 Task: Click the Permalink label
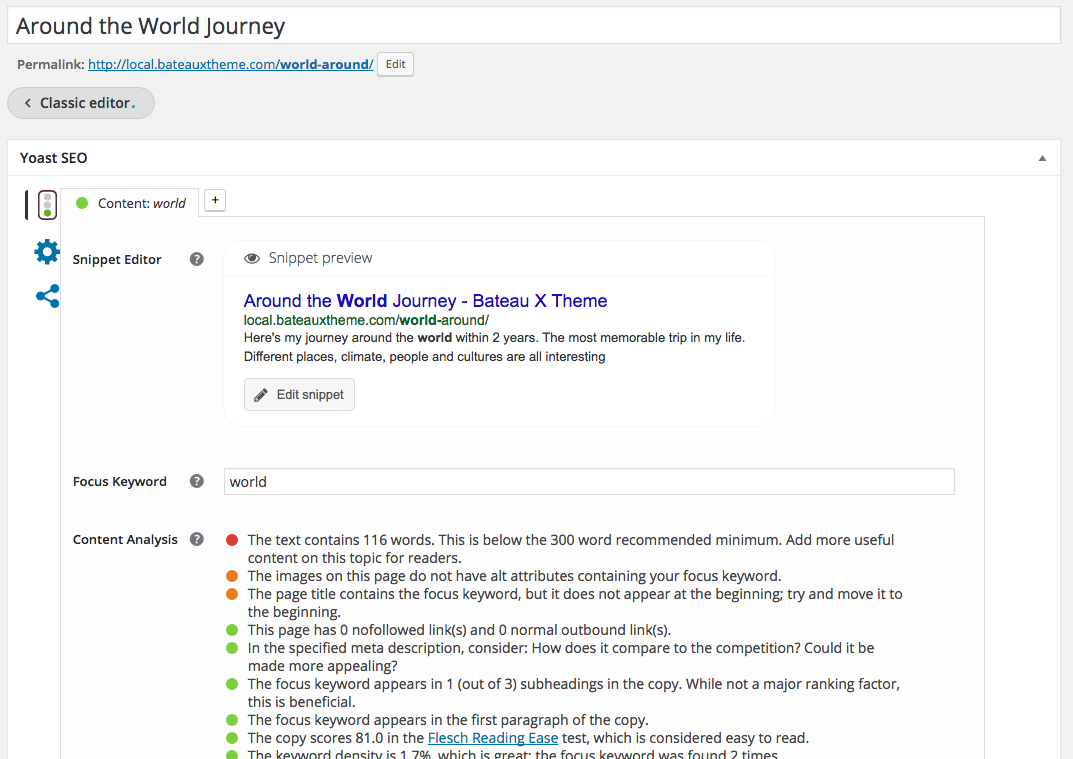point(51,64)
